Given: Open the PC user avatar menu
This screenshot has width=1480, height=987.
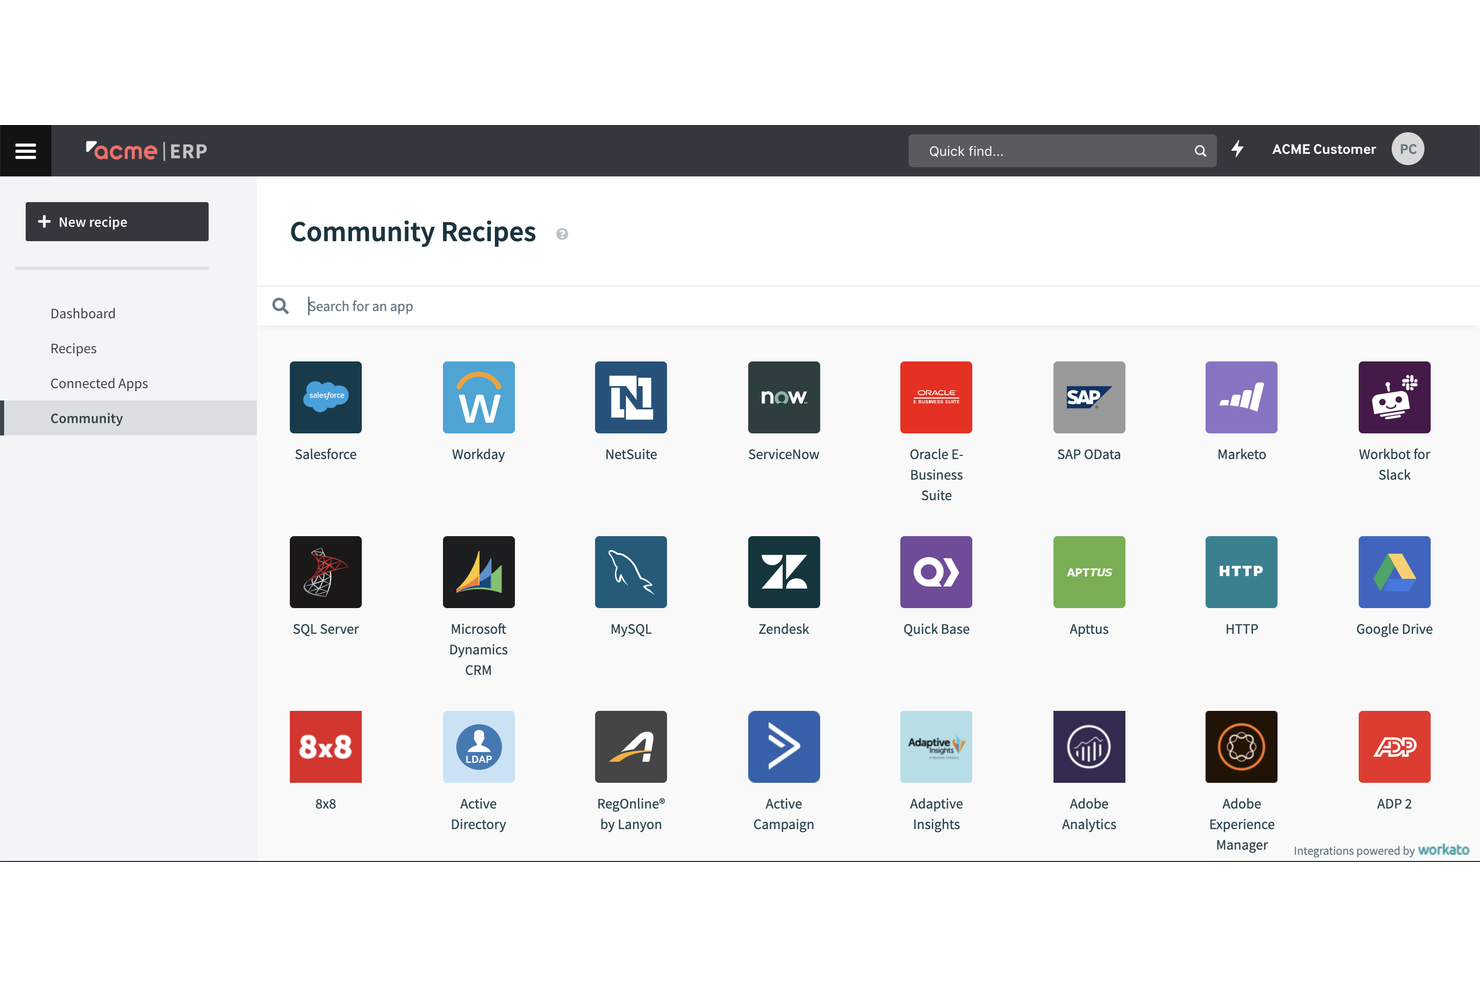Looking at the screenshot, I should point(1407,148).
